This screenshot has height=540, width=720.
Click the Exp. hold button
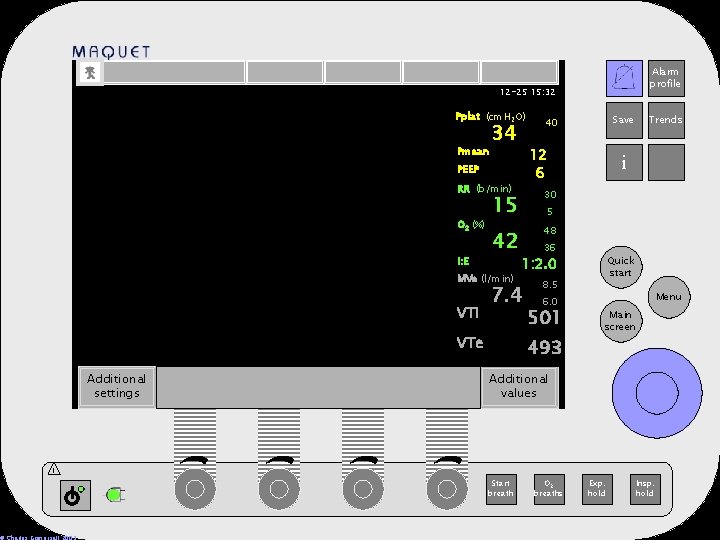(x=597, y=489)
